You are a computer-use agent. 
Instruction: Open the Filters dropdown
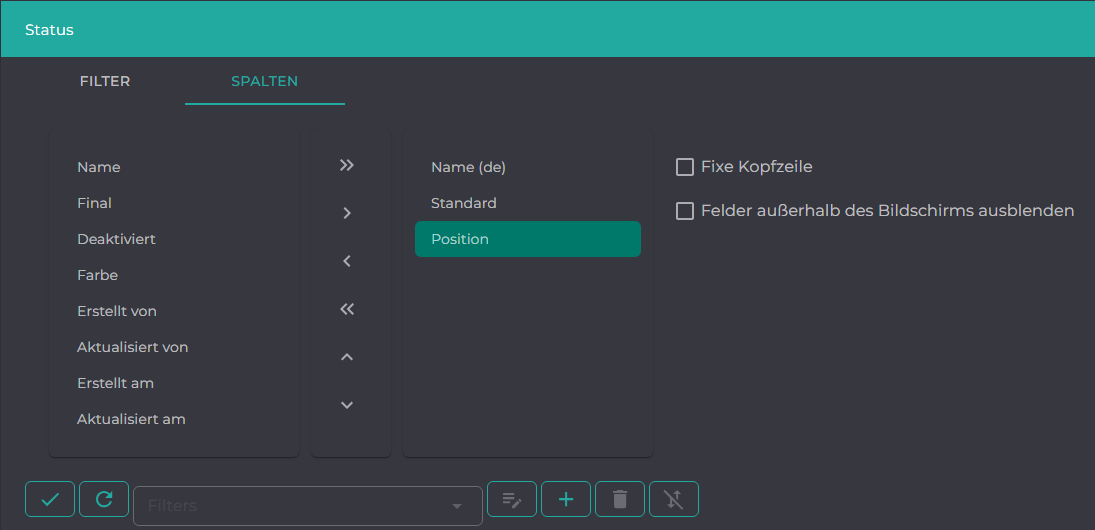308,506
